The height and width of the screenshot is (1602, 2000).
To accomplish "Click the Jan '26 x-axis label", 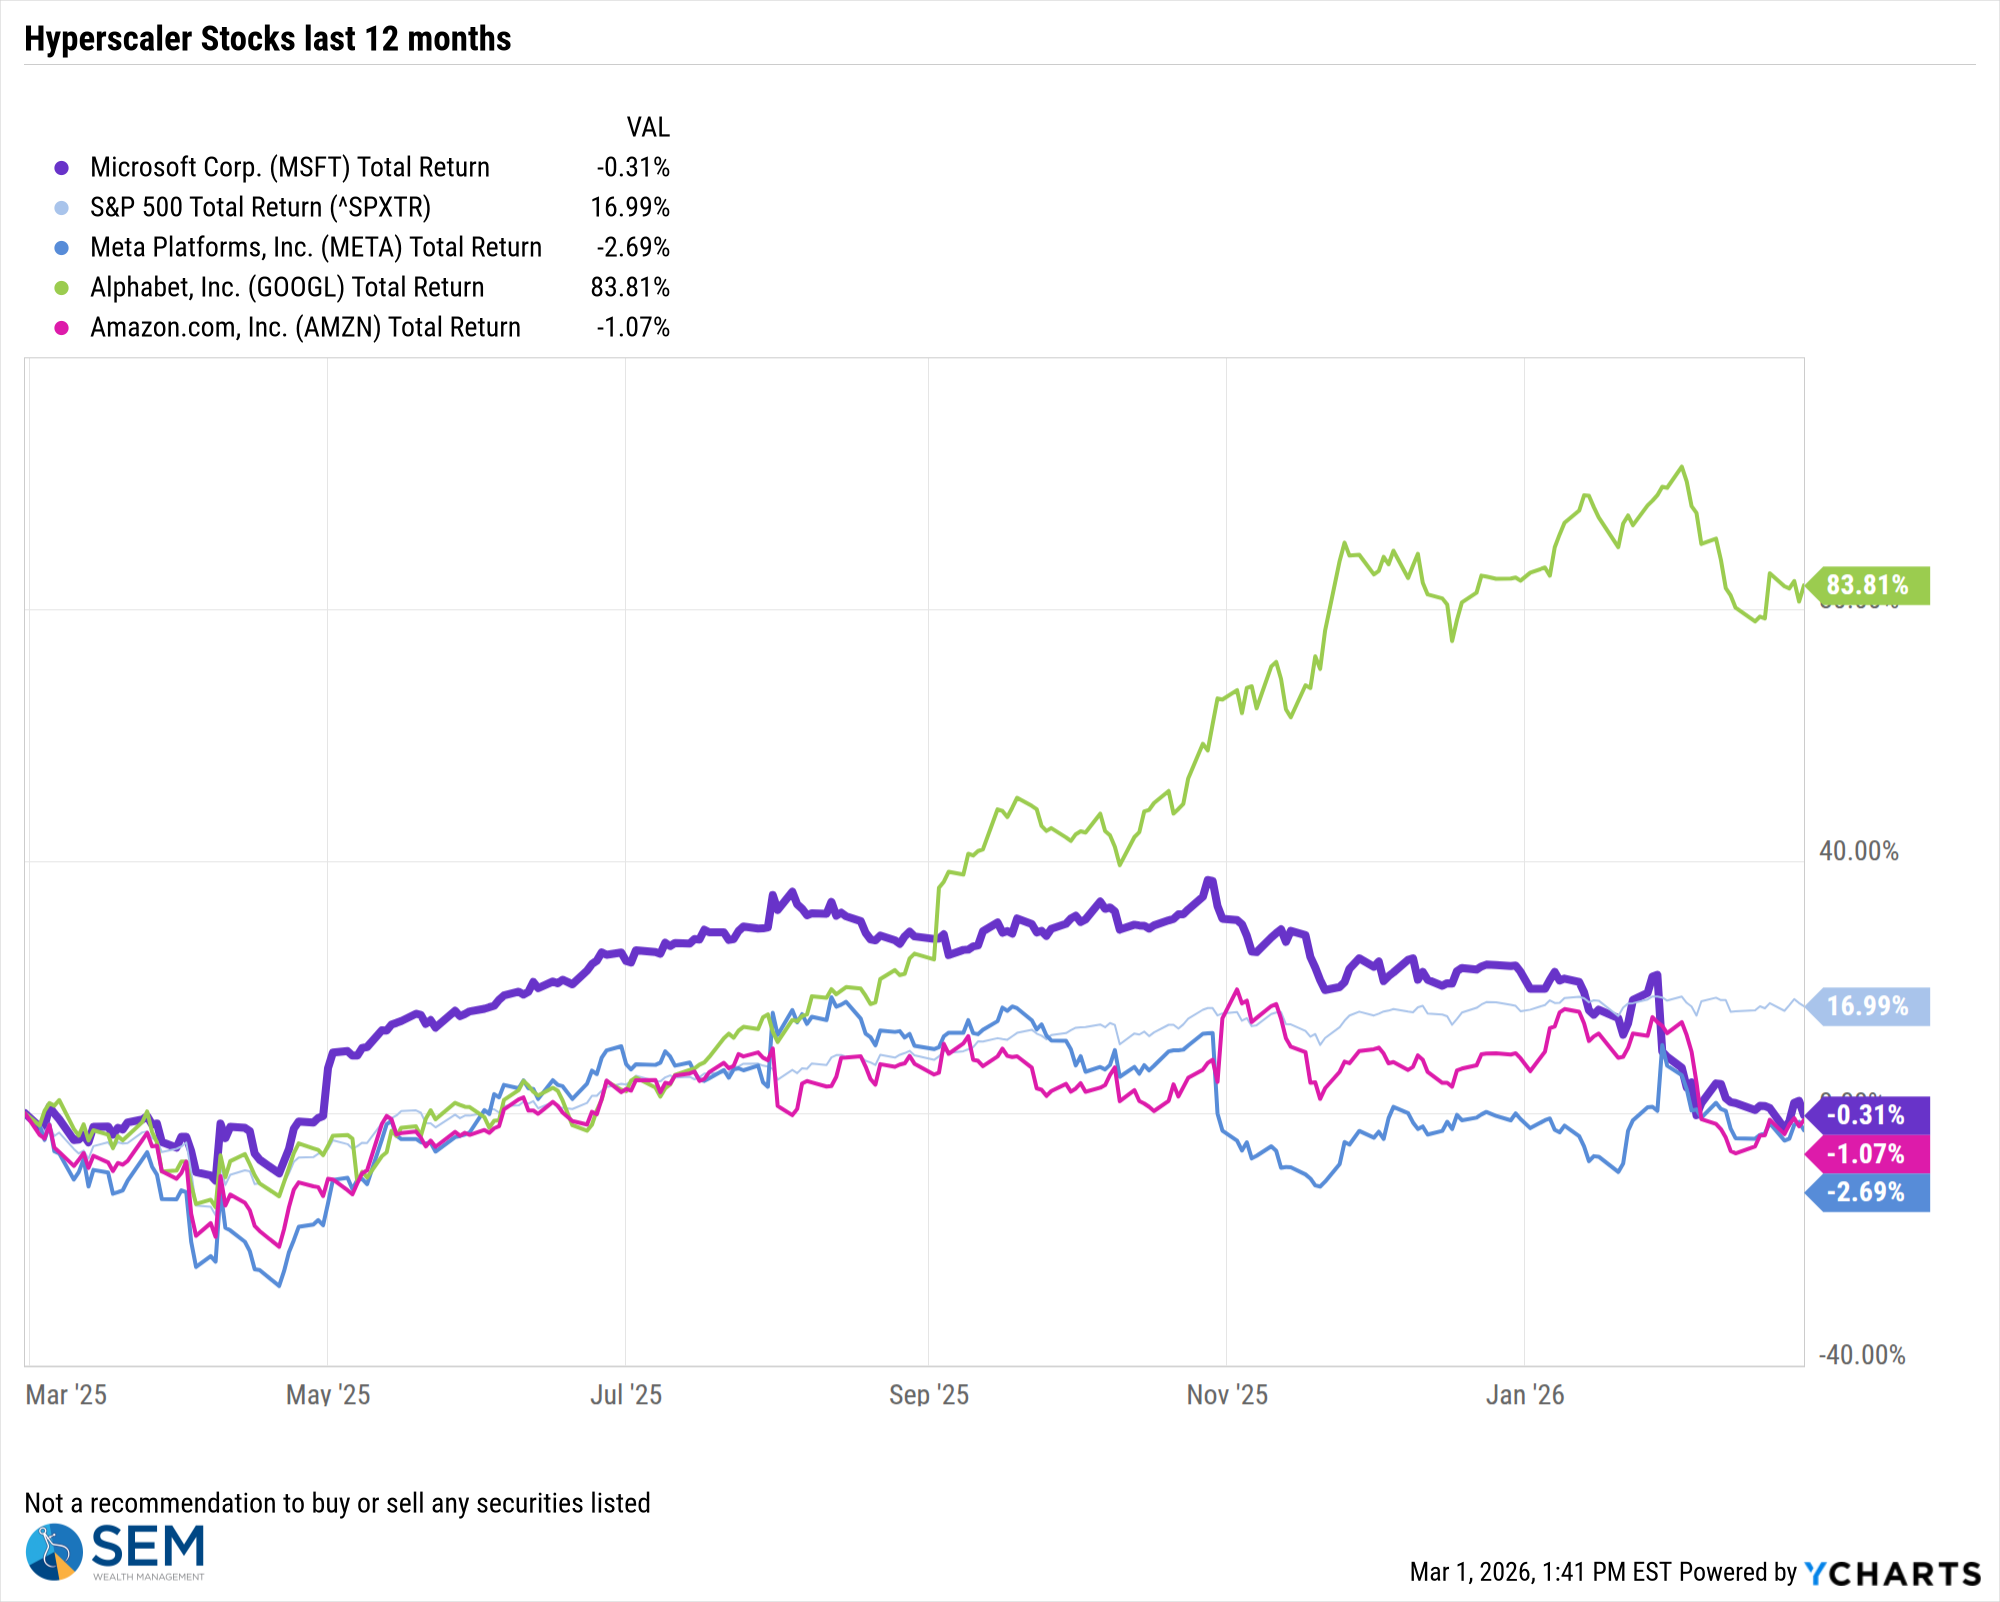I will pos(1524,1395).
